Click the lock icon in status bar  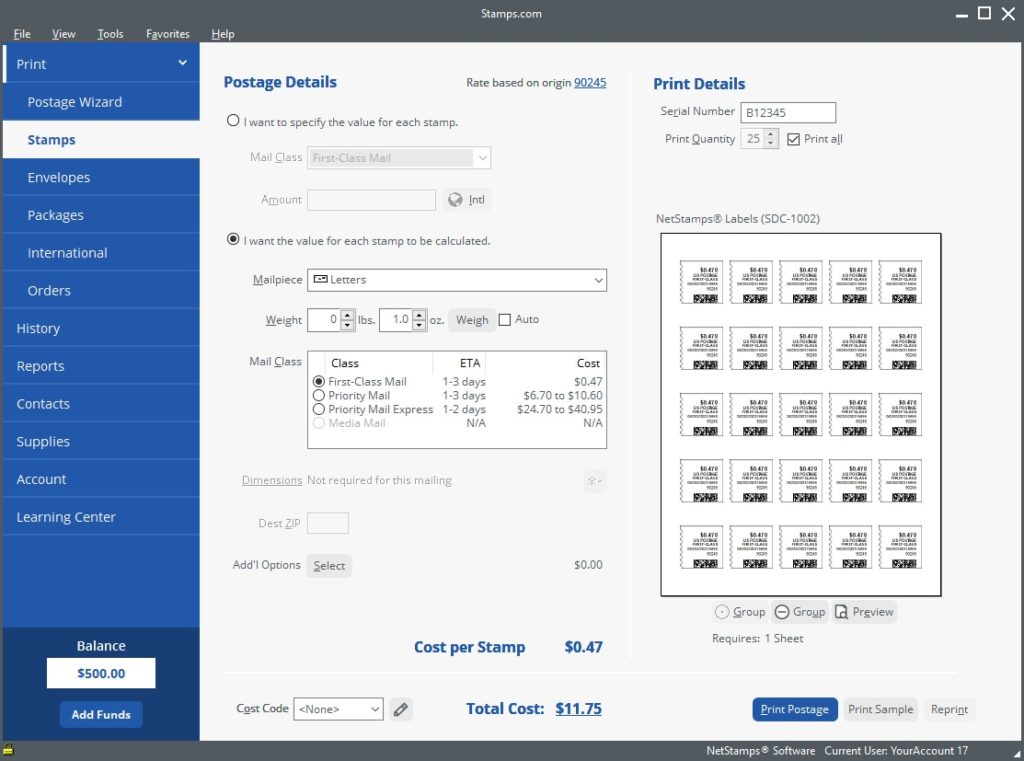pos(8,750)
